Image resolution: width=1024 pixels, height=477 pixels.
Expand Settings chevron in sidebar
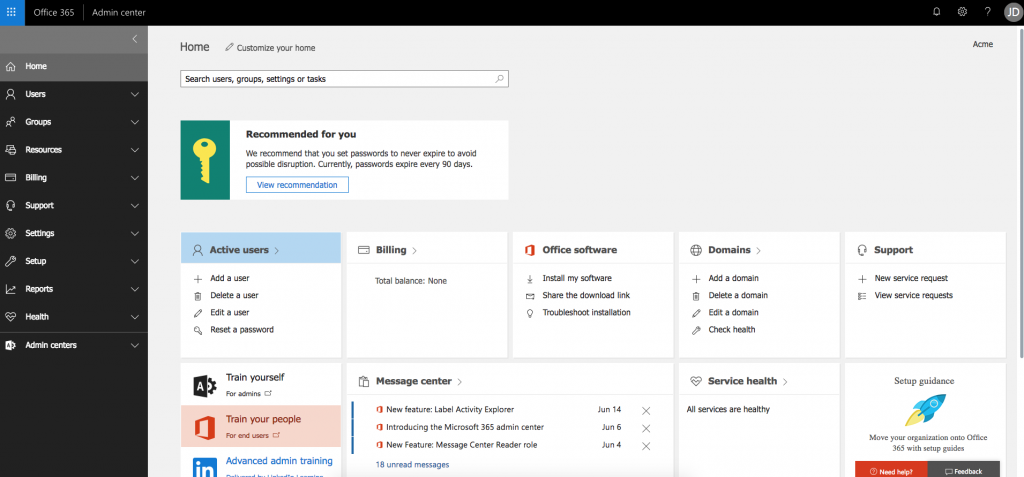pos(135,233)
